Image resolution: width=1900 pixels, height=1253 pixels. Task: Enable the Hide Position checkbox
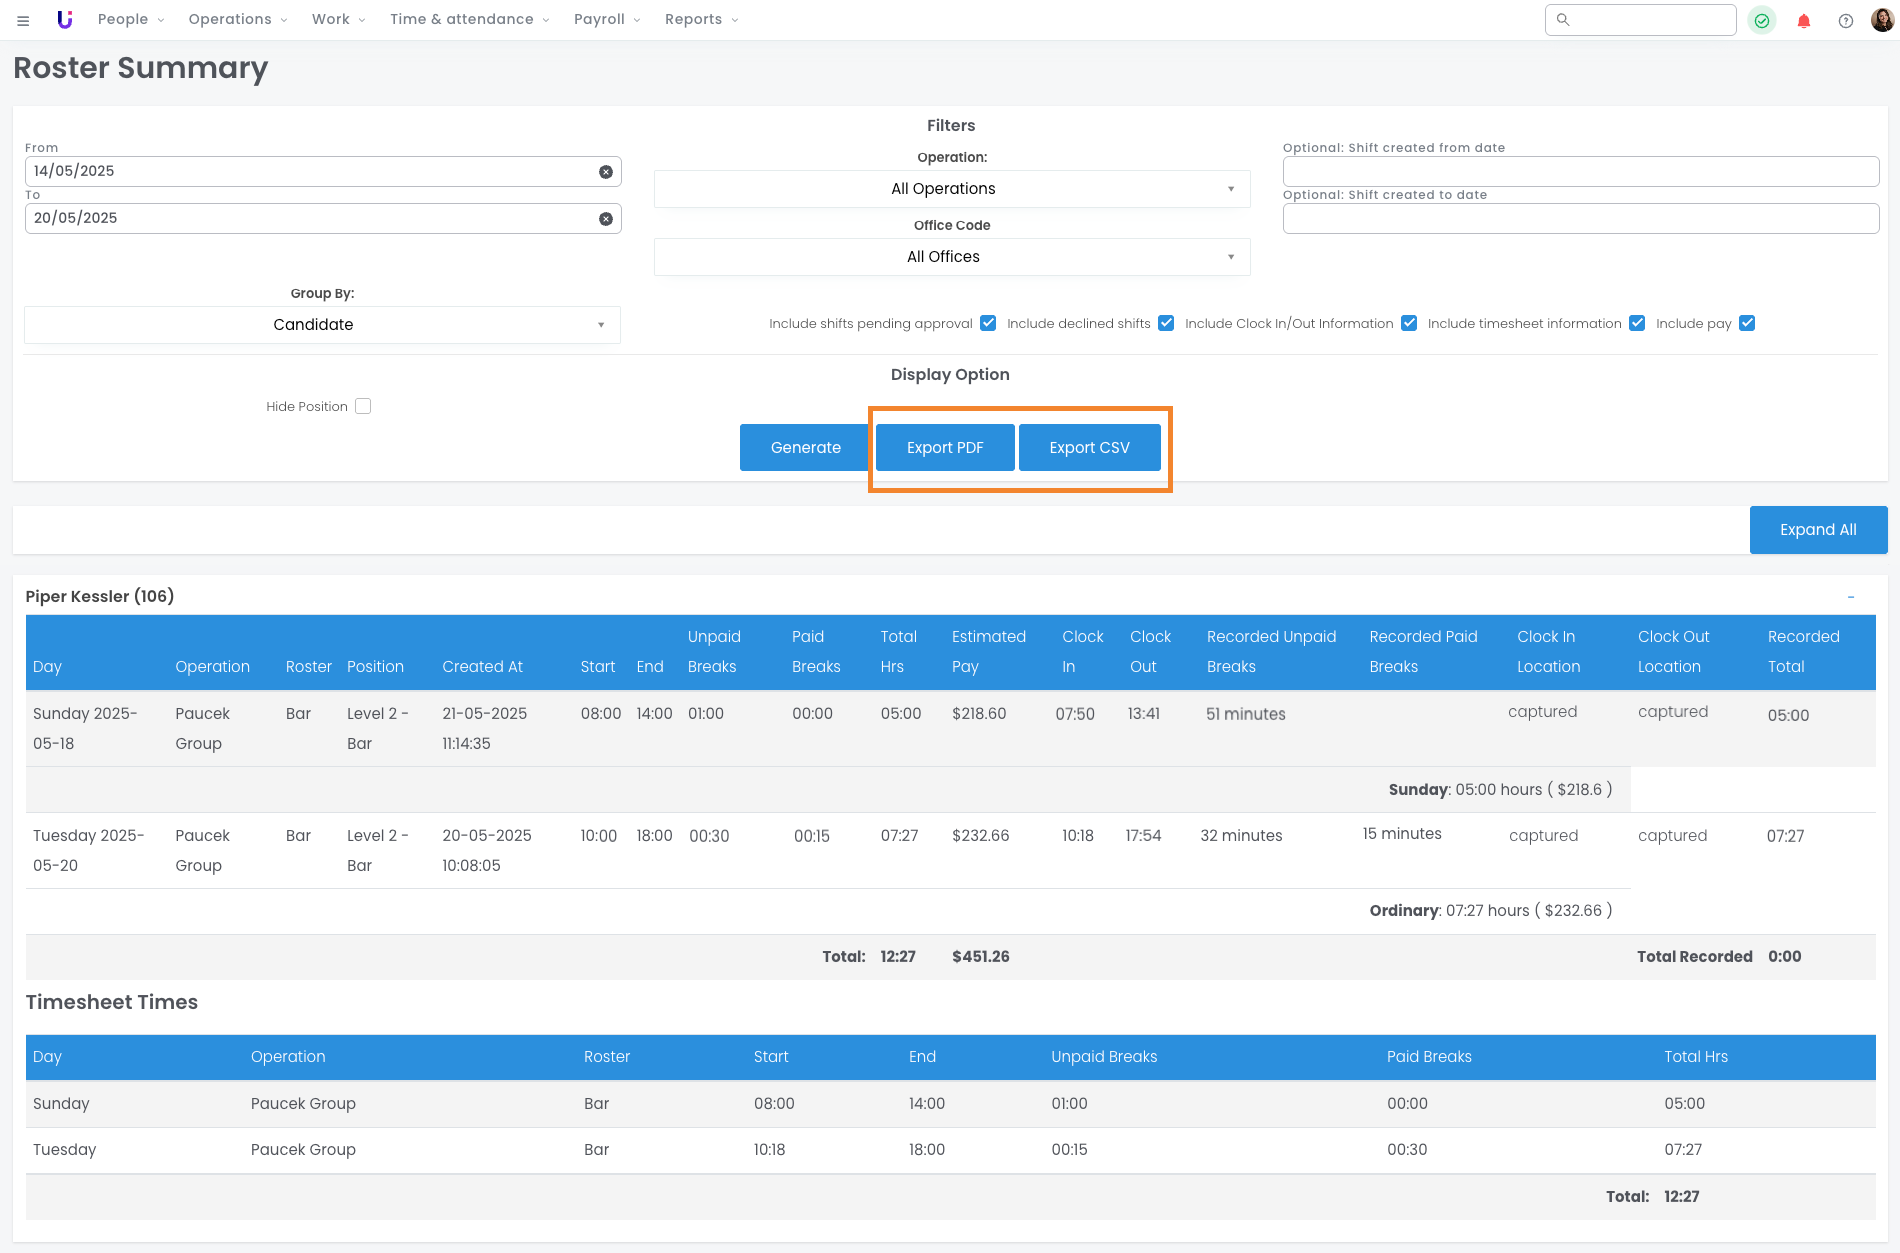click(363, 406)
